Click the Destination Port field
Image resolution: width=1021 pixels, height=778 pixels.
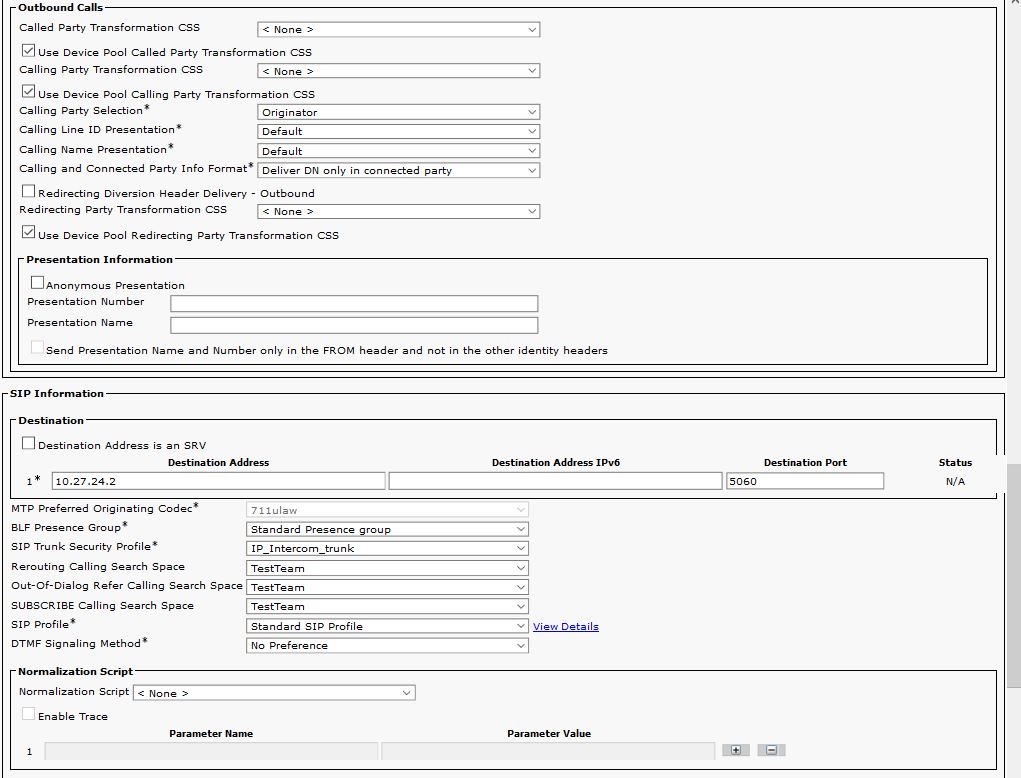(x=804, y=481)
